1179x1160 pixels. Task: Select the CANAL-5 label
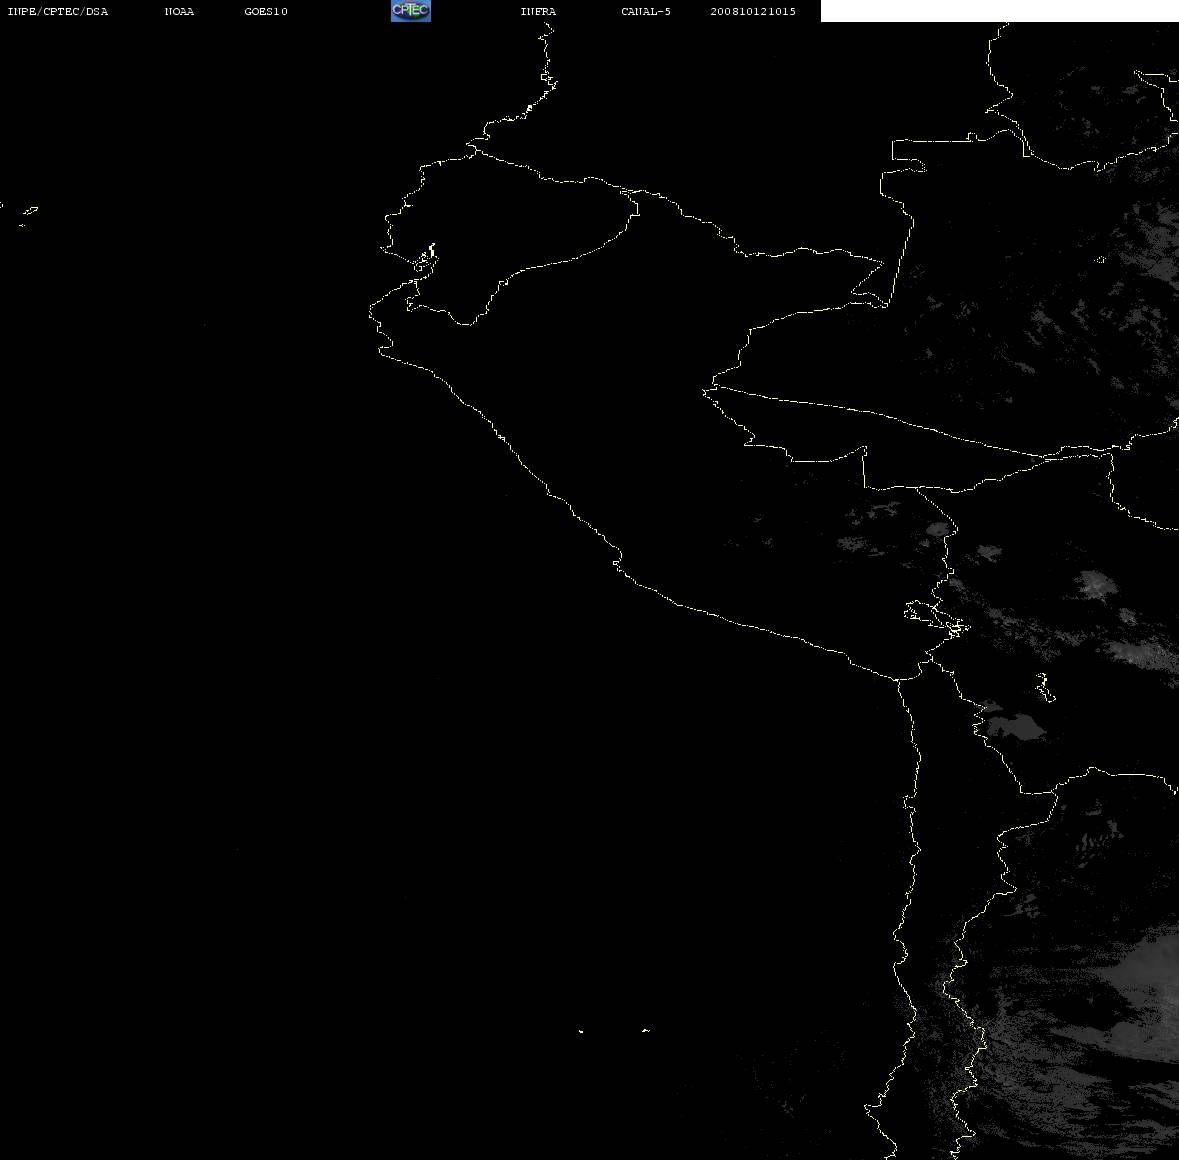[x=646, y=11]
